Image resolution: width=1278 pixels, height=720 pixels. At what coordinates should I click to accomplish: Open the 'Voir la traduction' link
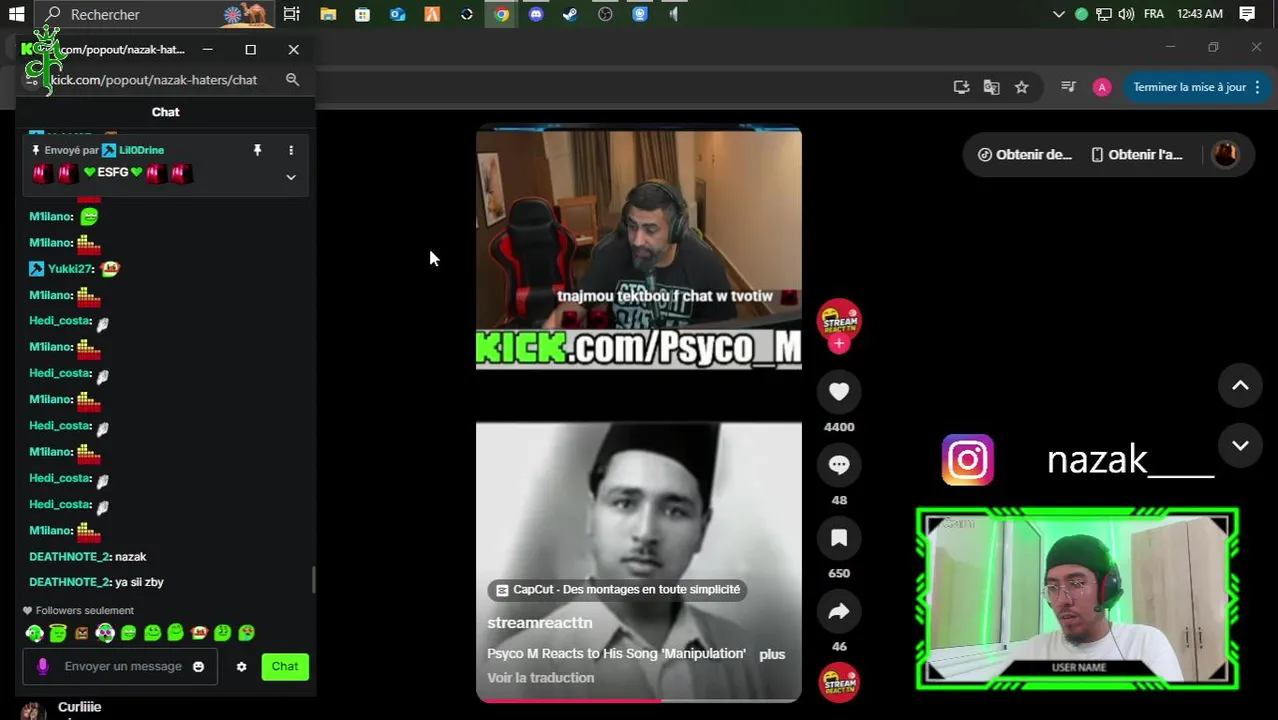(540, 678)
